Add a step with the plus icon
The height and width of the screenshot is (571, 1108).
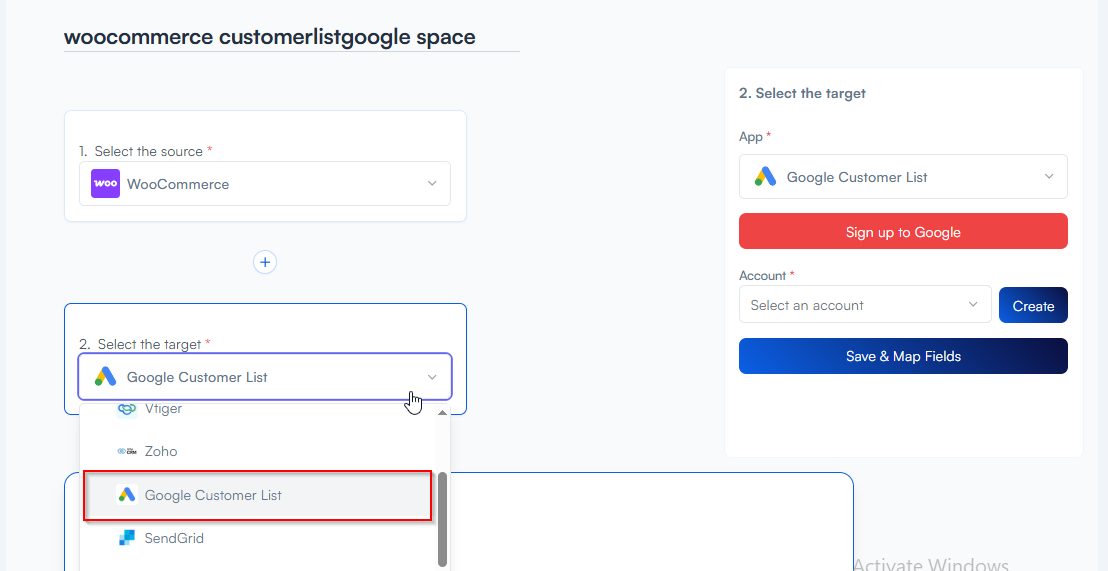(265, 262)
